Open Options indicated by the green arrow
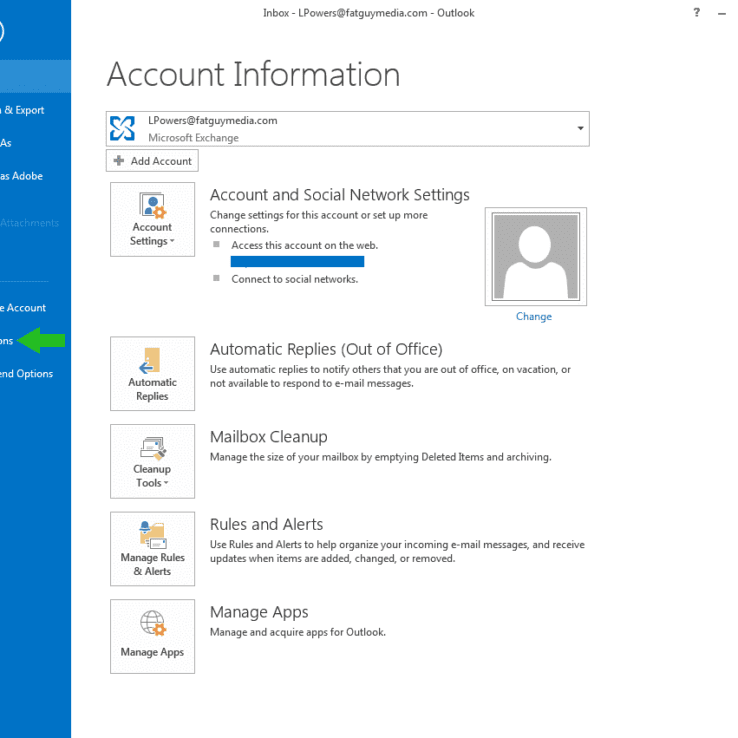The height and width of the screenshot is (738, 738). tap(7, 341)
